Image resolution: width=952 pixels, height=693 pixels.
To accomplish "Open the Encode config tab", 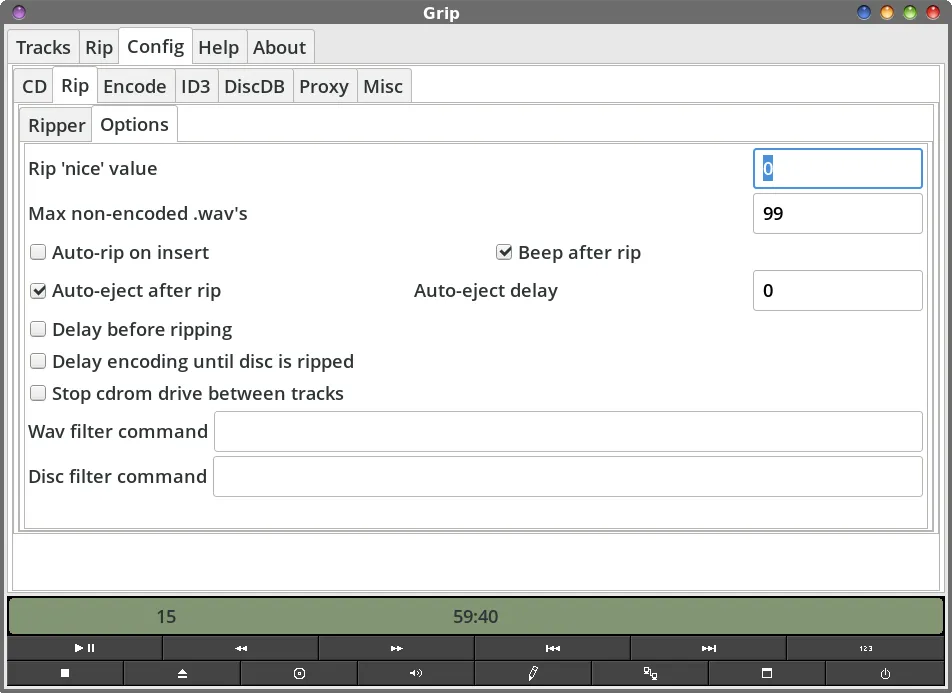I will coord(135,86).
